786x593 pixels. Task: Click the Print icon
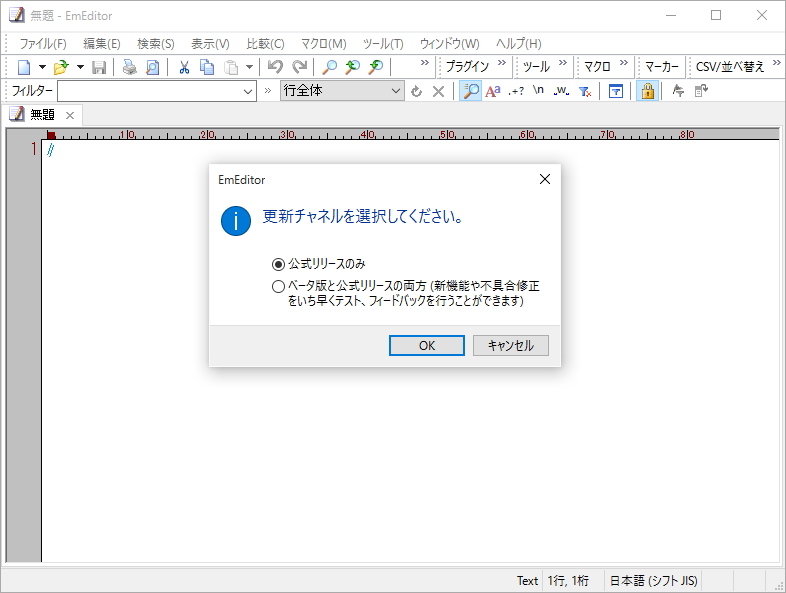[130, 67]
